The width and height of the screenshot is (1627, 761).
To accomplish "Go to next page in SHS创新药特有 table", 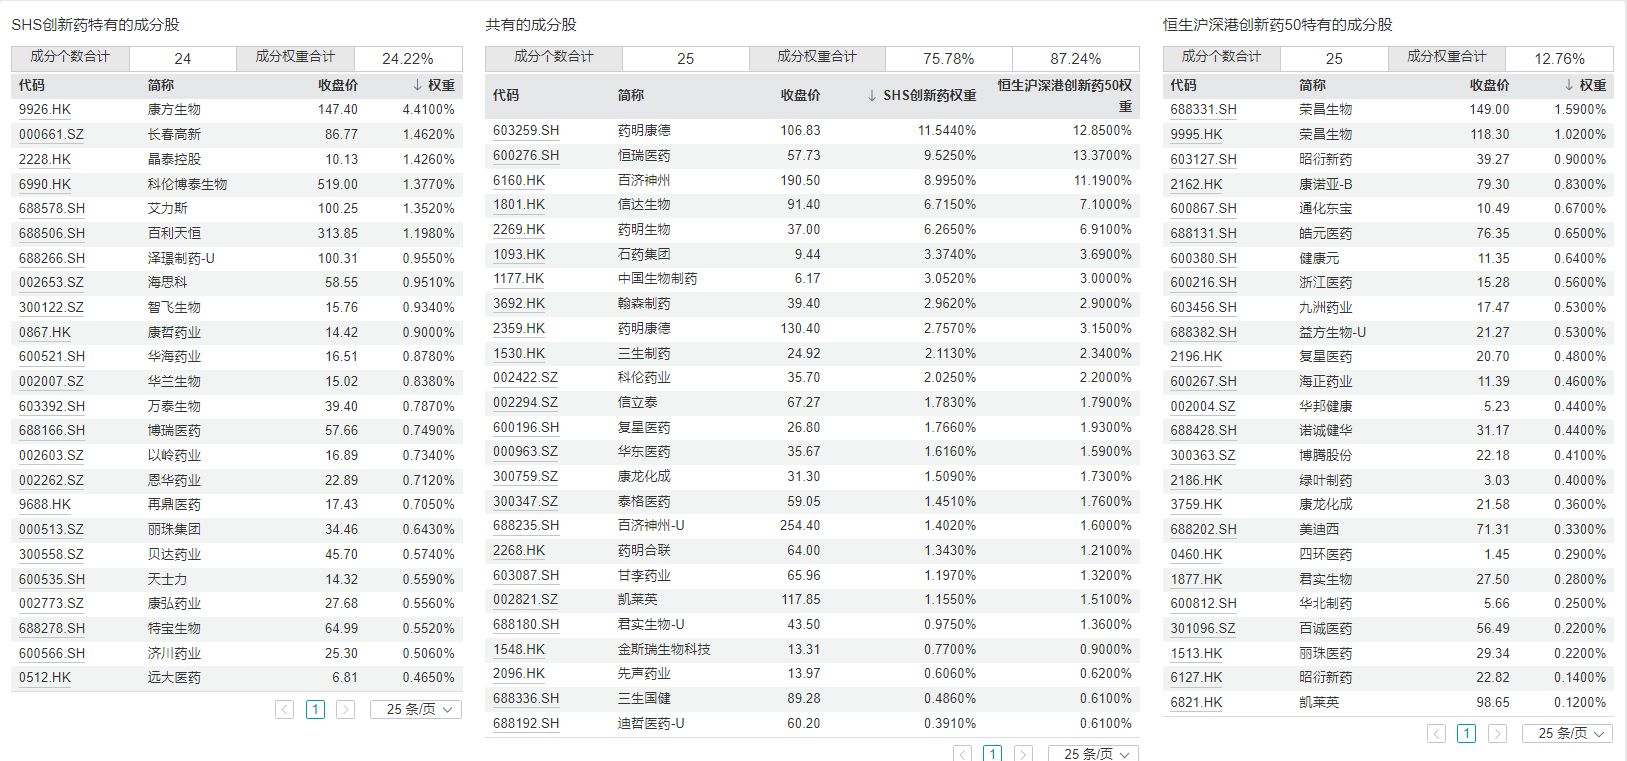I will 345,709.
